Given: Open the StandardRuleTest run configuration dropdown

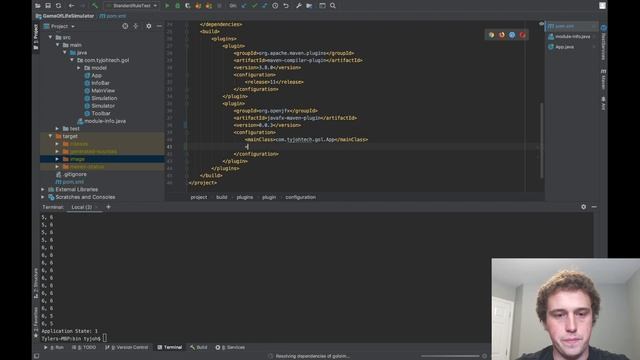Looking at the screenshot, I should click(x=131, y=6).
